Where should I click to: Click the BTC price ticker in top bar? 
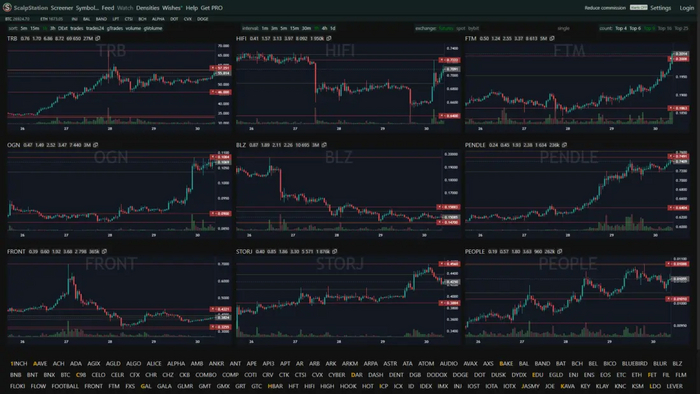coord(17,19)
